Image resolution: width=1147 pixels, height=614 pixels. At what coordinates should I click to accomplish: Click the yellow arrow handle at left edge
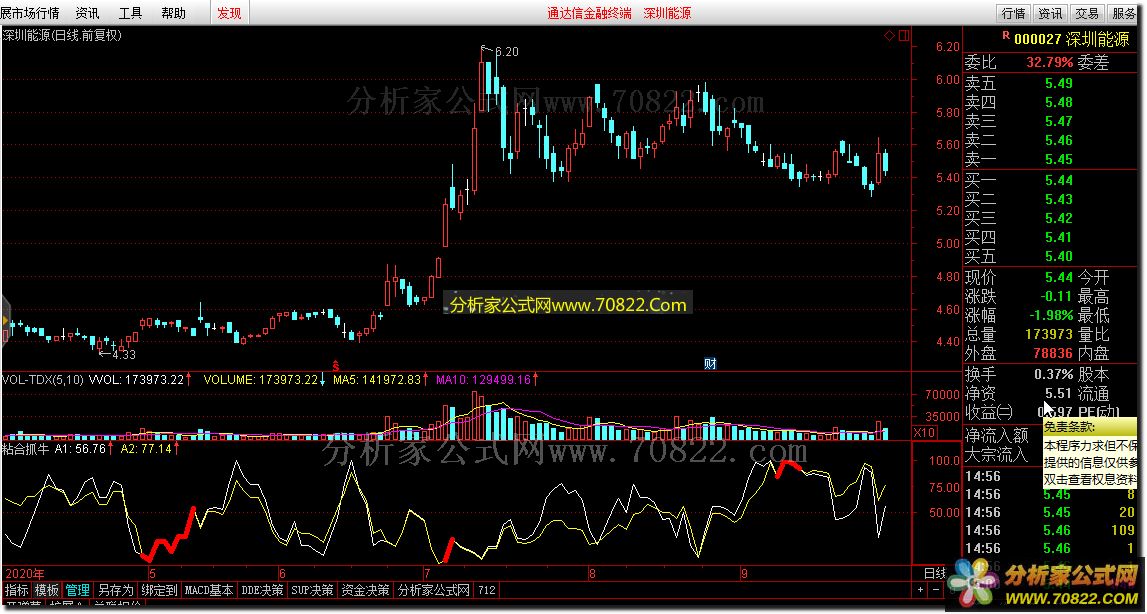click(x=4, y=321)
